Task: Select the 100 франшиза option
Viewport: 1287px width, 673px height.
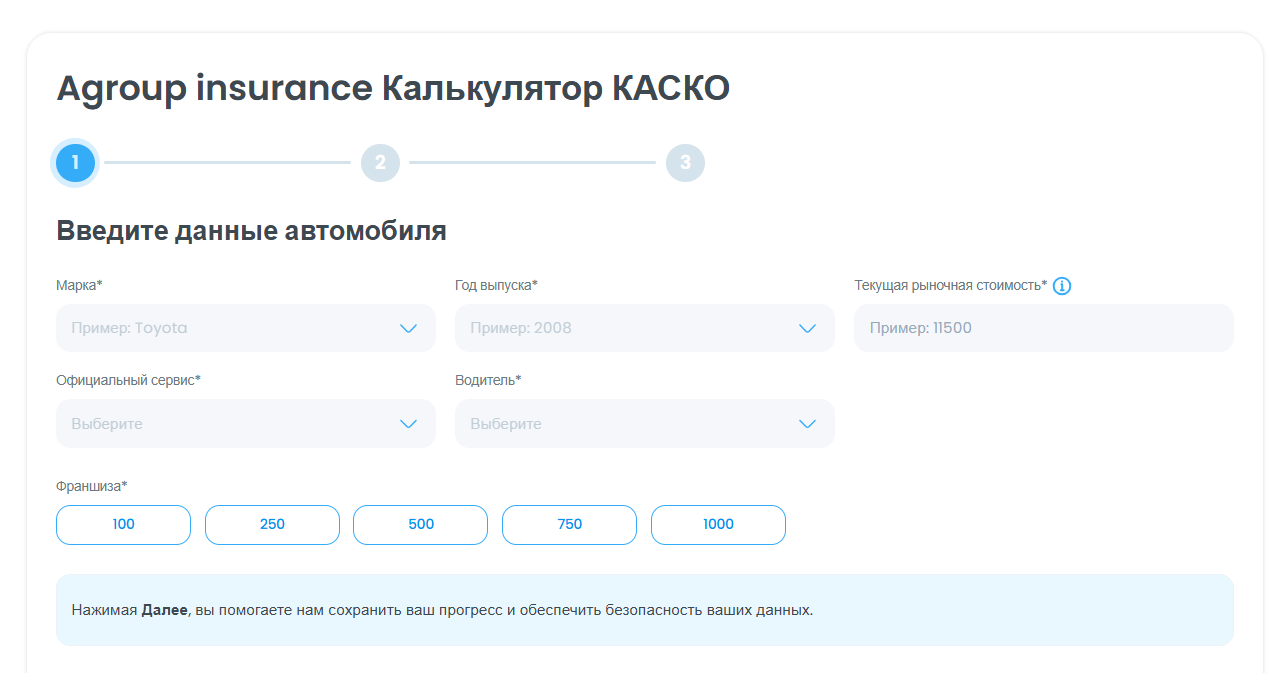Action: tap(123, 525)
